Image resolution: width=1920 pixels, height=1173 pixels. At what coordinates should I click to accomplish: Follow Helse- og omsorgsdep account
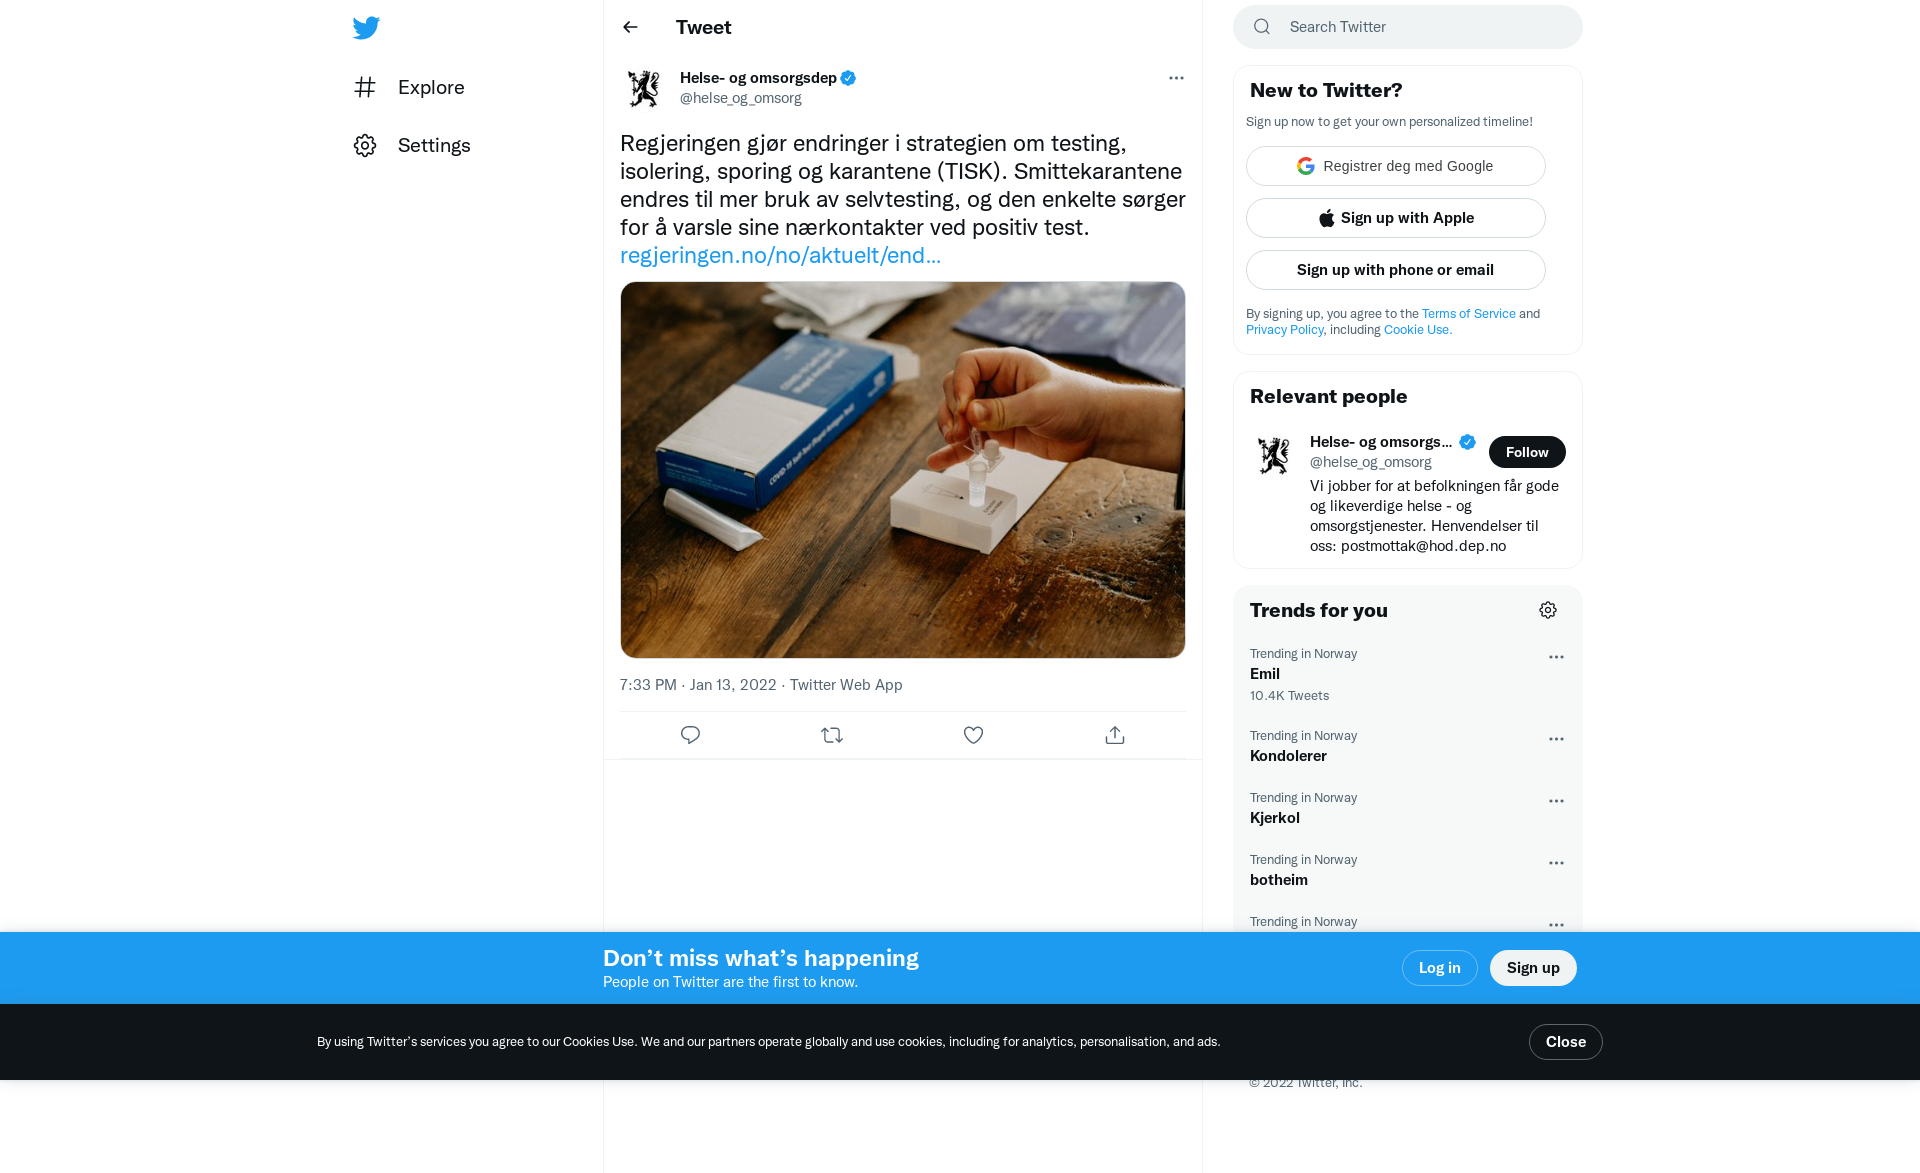(x=1527, y=452)
